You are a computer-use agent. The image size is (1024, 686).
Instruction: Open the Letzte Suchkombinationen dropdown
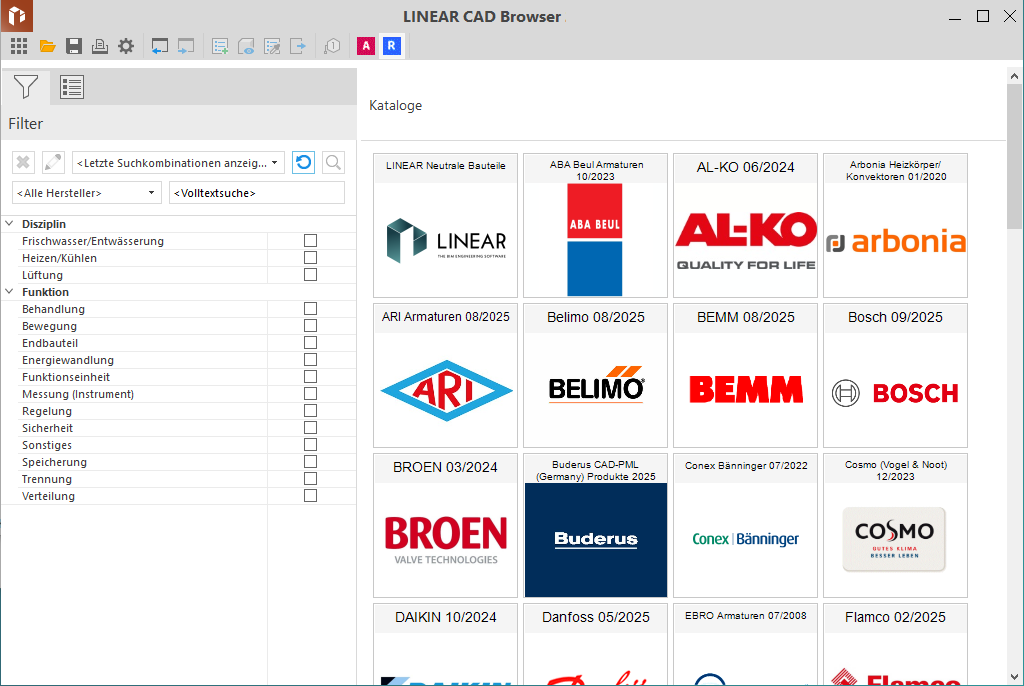[x=178, y=163]
